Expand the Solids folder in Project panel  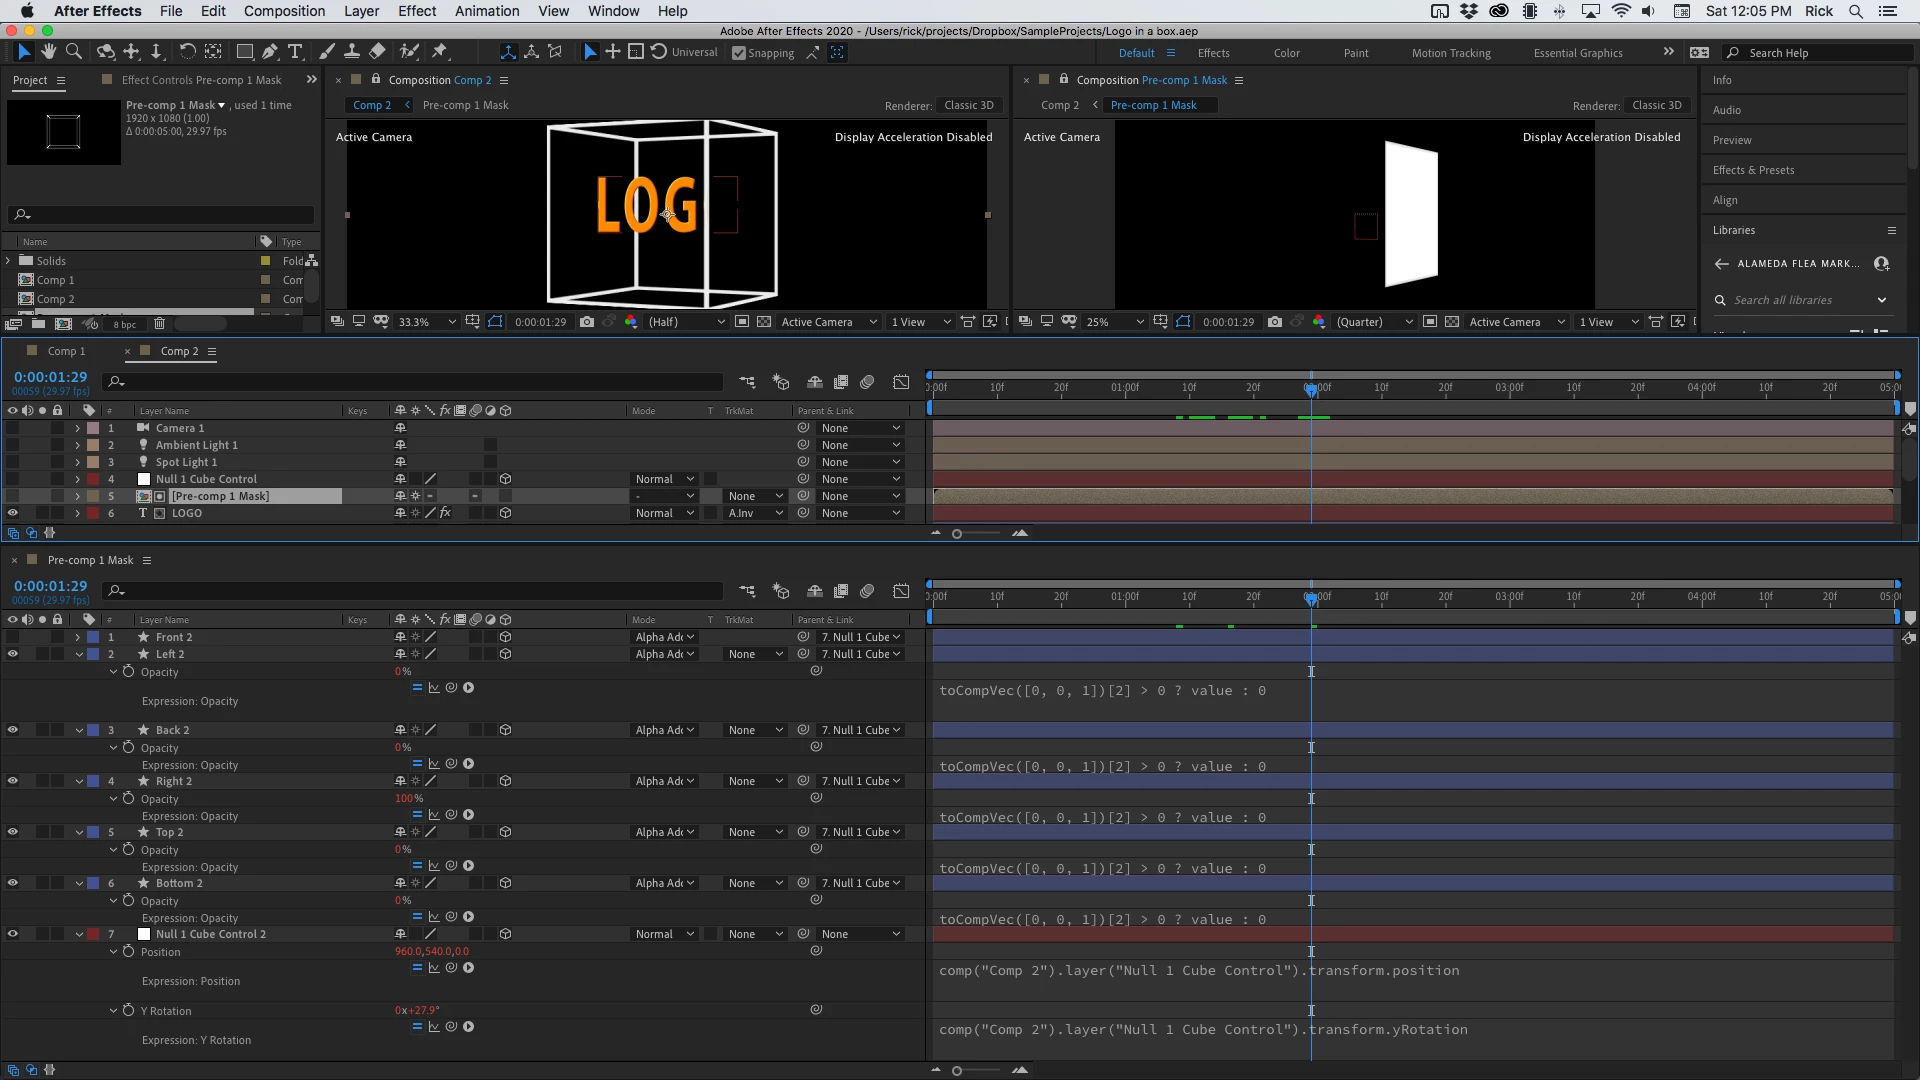pos(9,261)
